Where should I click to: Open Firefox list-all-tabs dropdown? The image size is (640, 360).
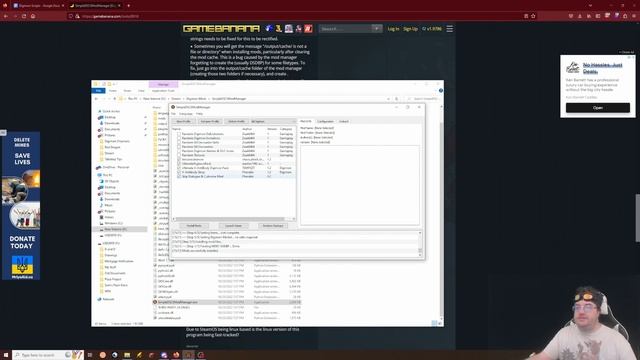pos(590,6)
